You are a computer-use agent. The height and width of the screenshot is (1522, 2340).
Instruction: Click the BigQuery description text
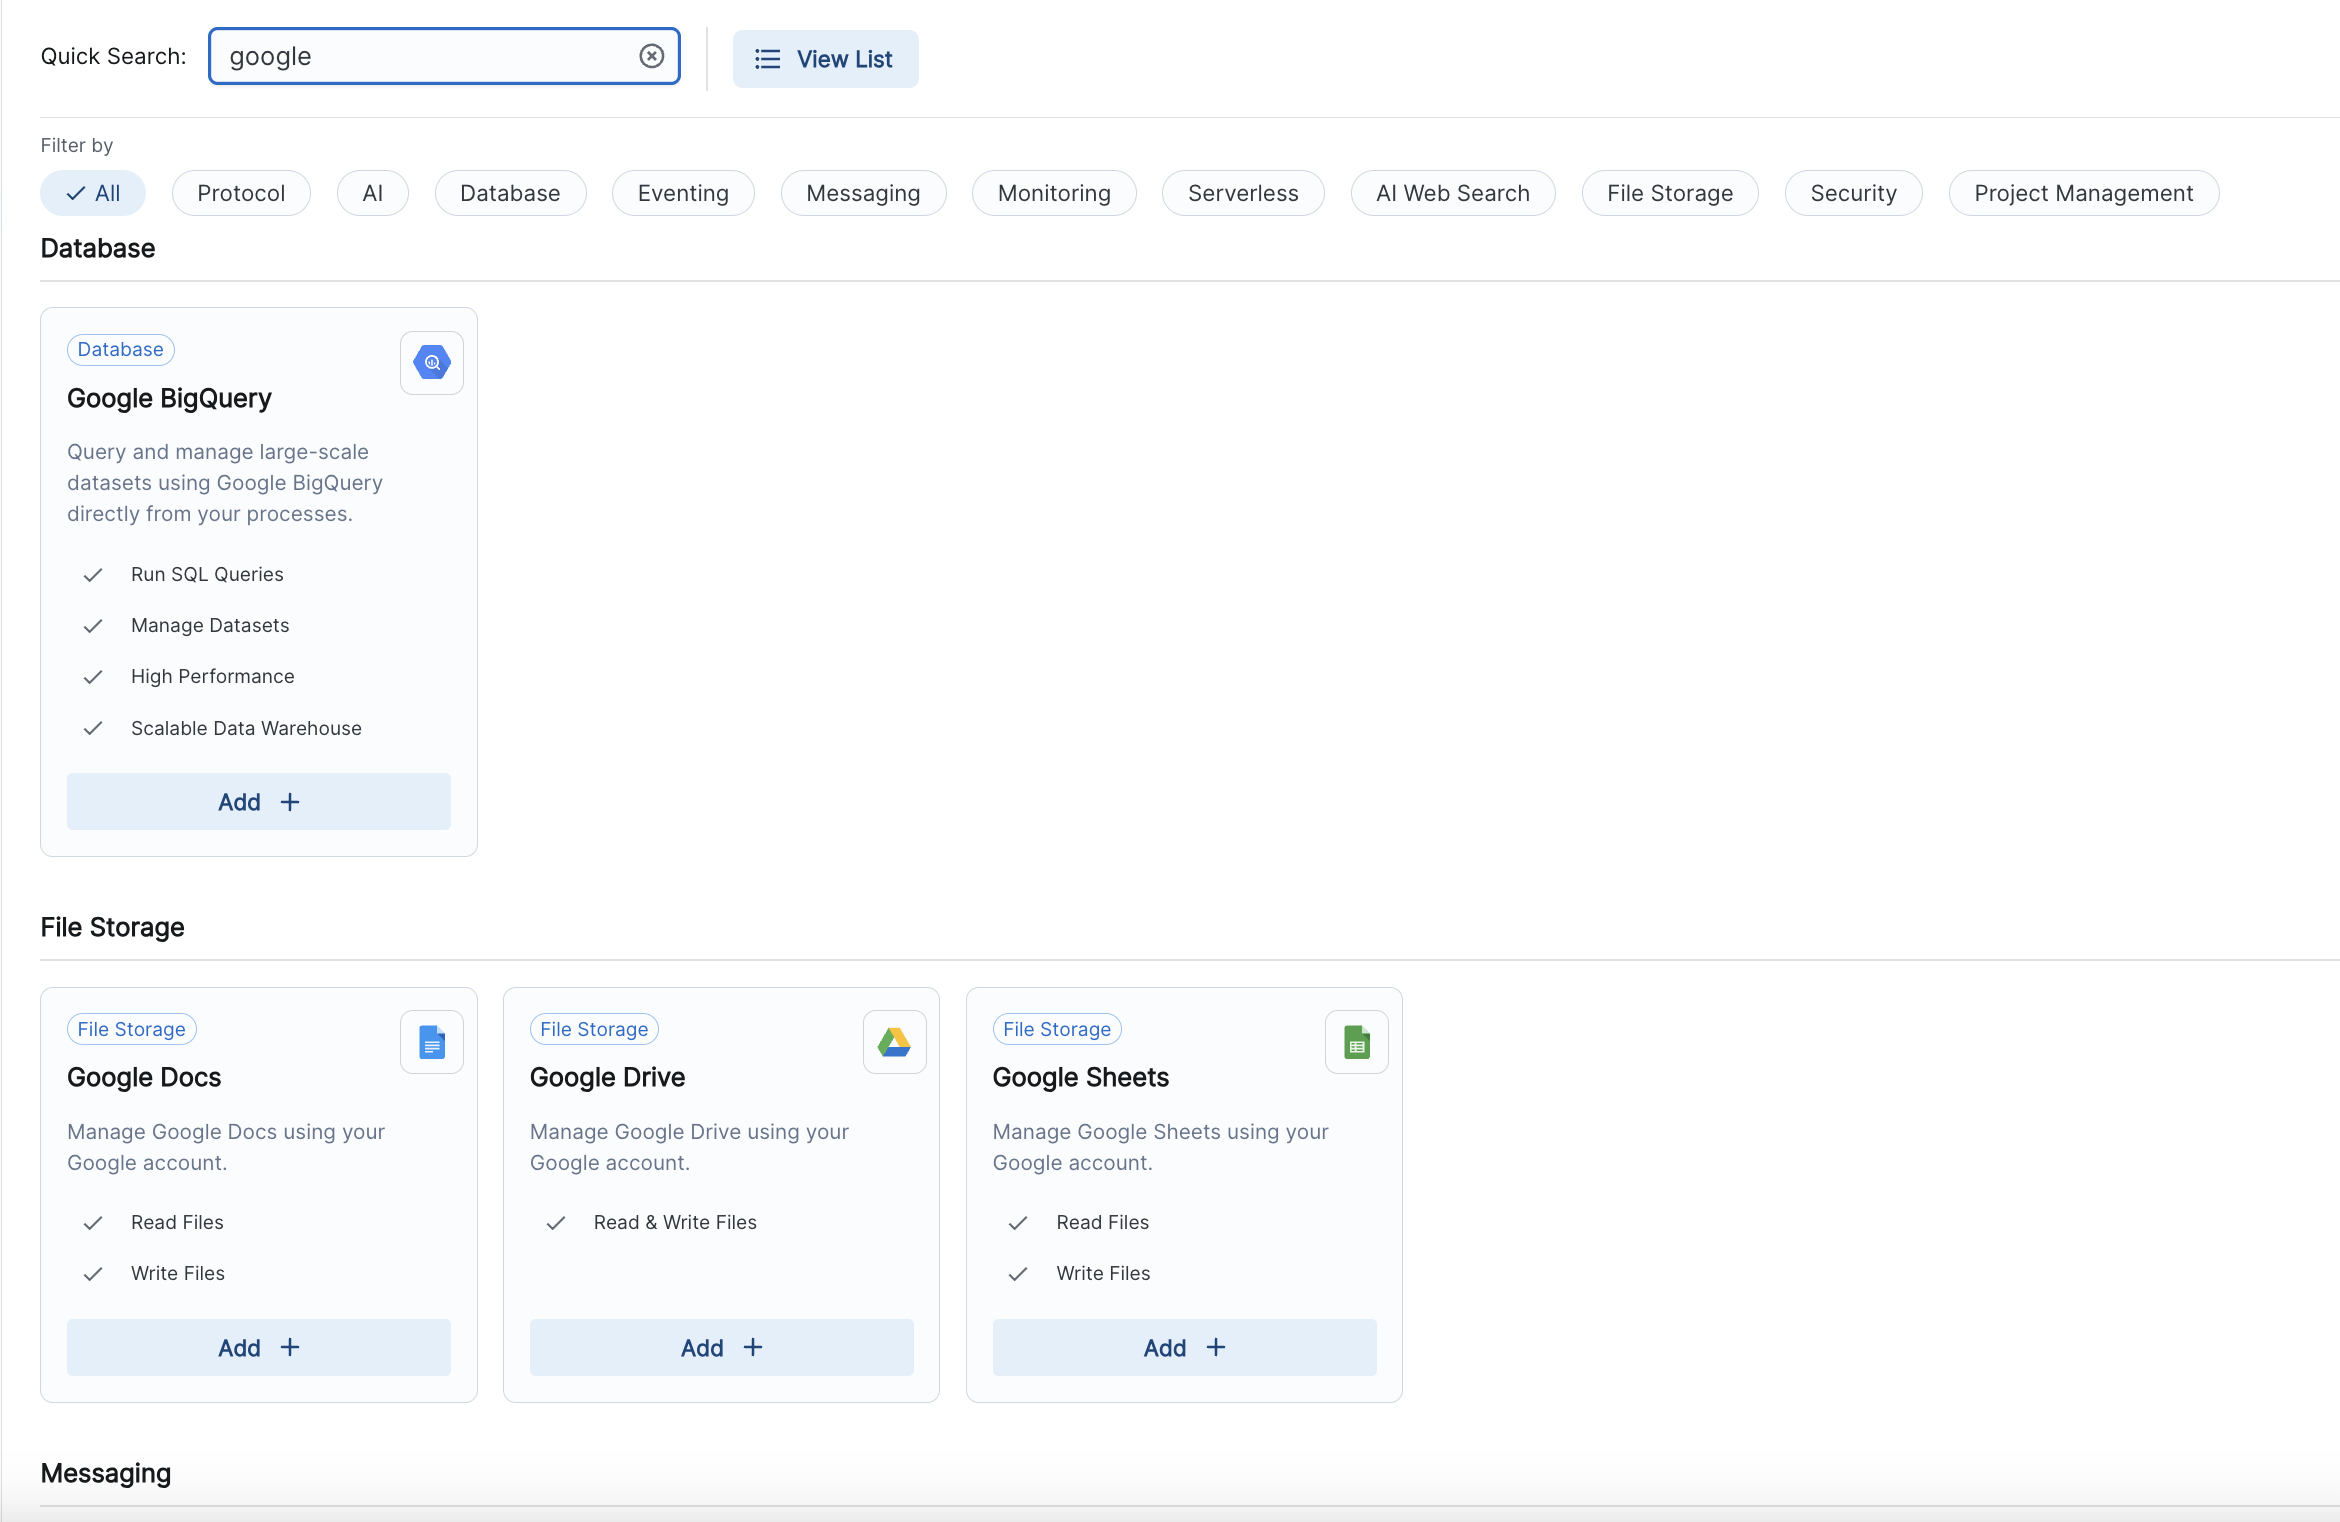(225, 483)
